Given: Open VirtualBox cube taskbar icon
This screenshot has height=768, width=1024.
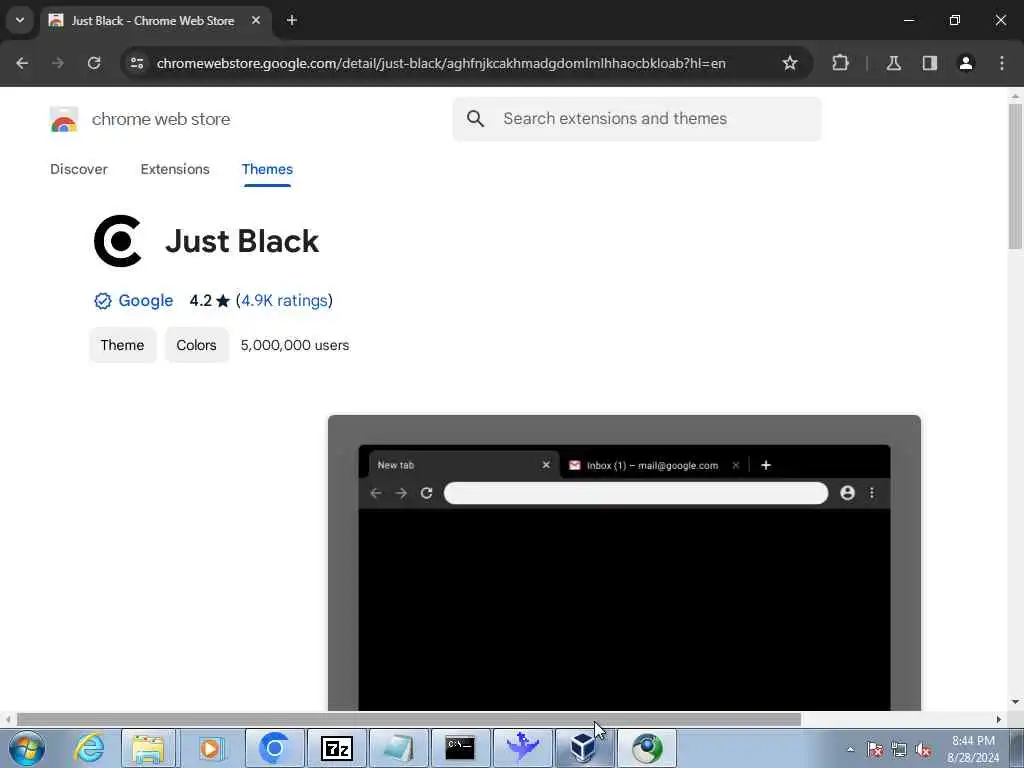Looking at the screenshot, I should (583, 748).
